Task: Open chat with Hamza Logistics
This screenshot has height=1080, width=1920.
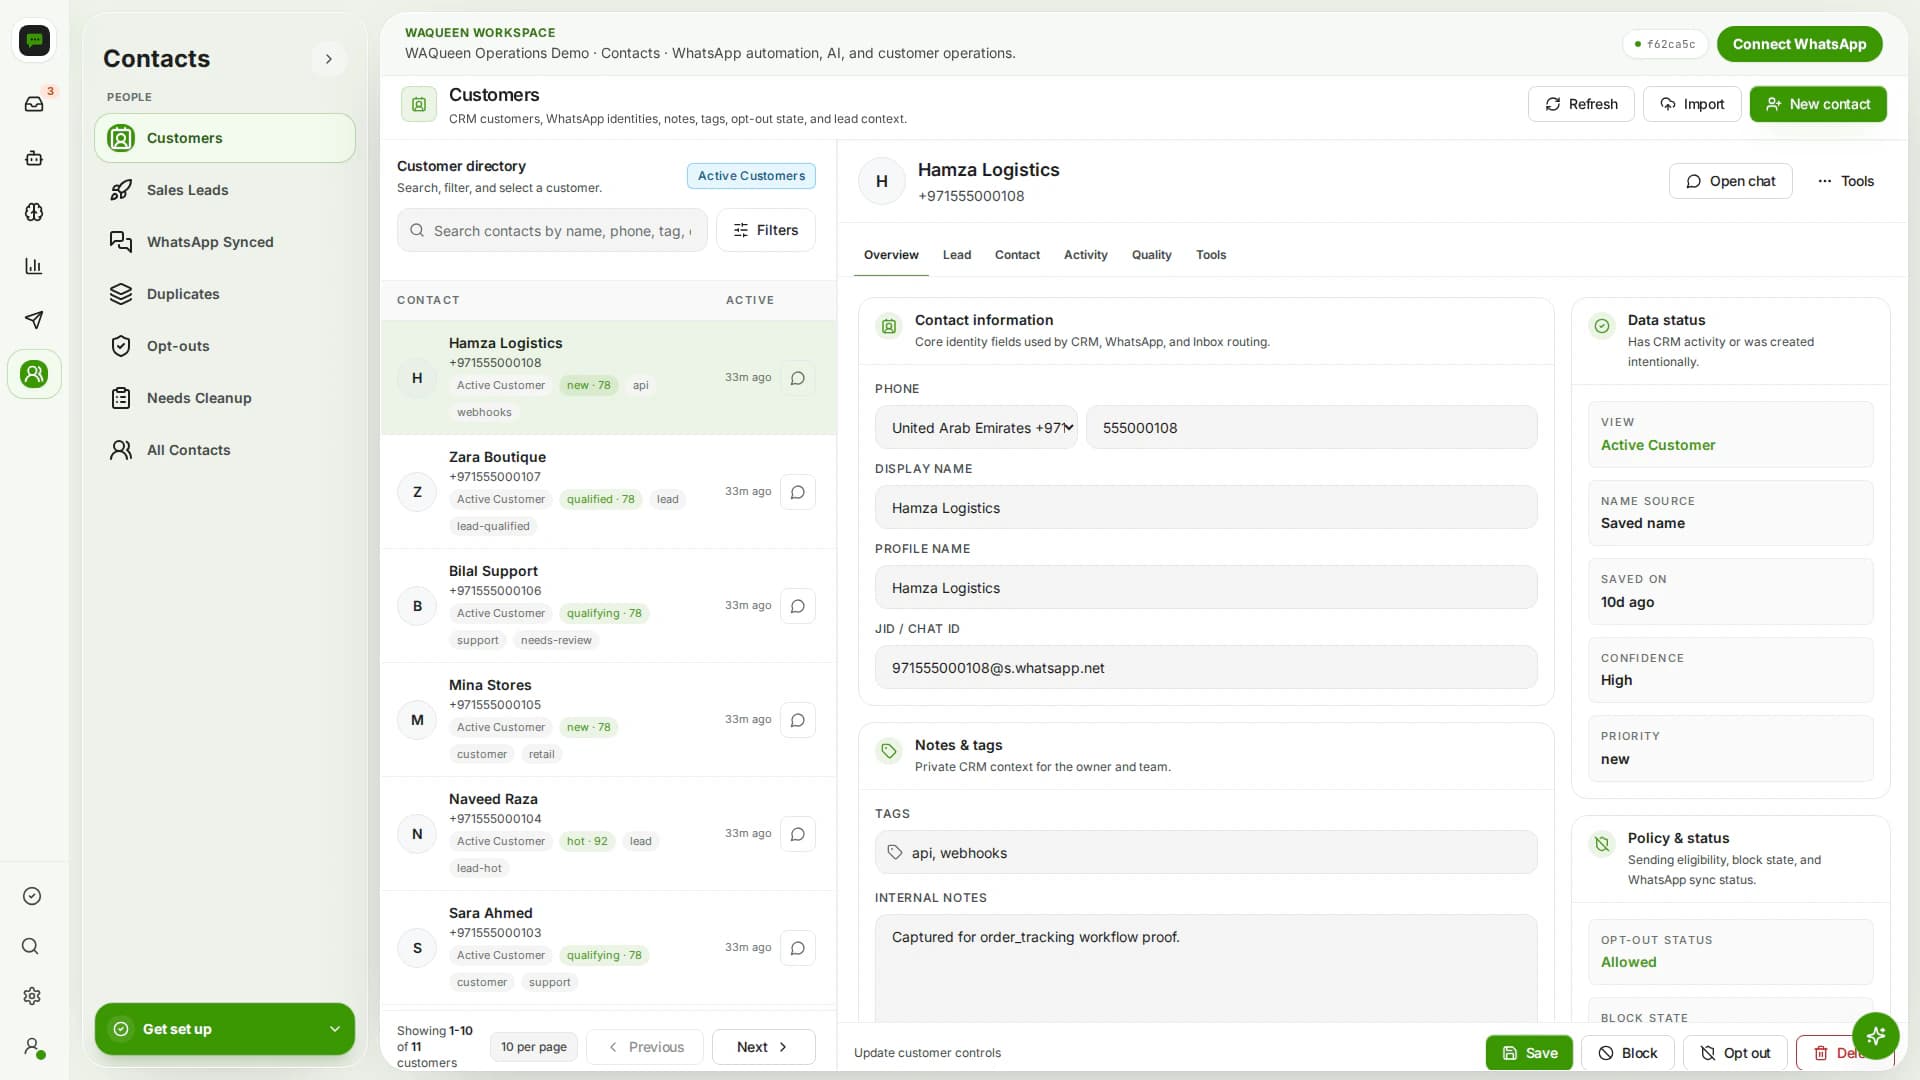Action: (1730, 181)
